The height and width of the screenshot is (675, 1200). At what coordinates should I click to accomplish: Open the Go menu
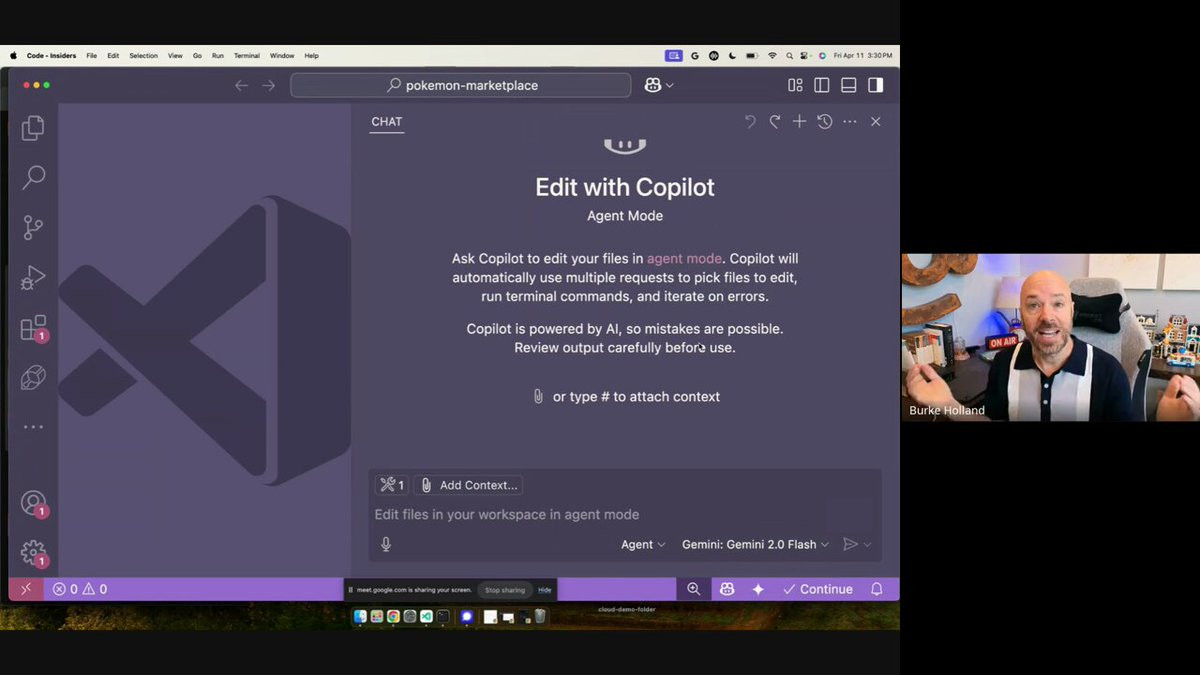[197, 56]
